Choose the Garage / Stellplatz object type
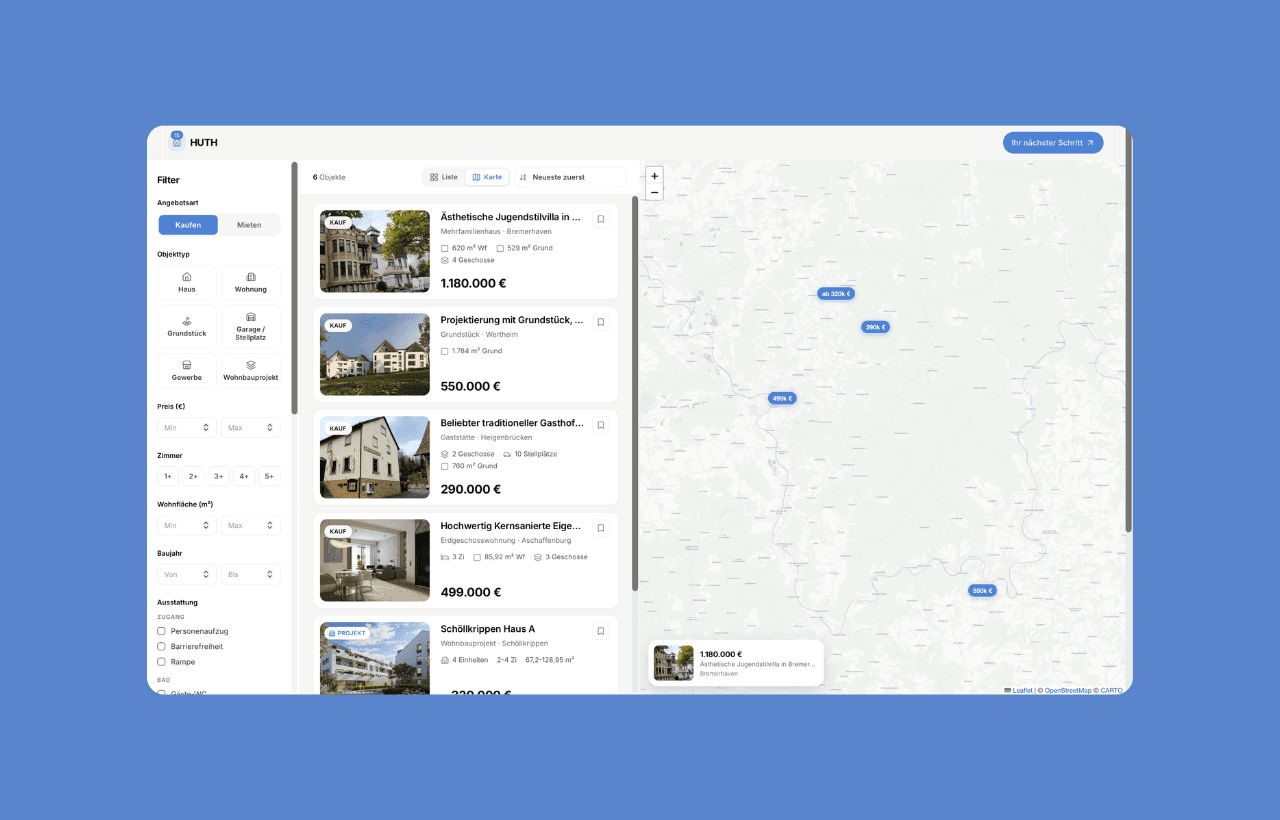 pos(251,327)
